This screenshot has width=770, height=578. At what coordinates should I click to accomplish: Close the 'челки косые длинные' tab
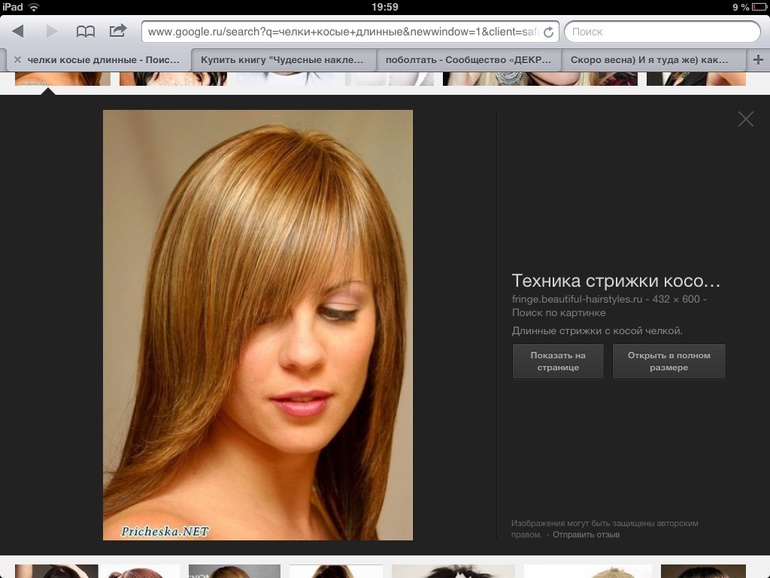17,60
